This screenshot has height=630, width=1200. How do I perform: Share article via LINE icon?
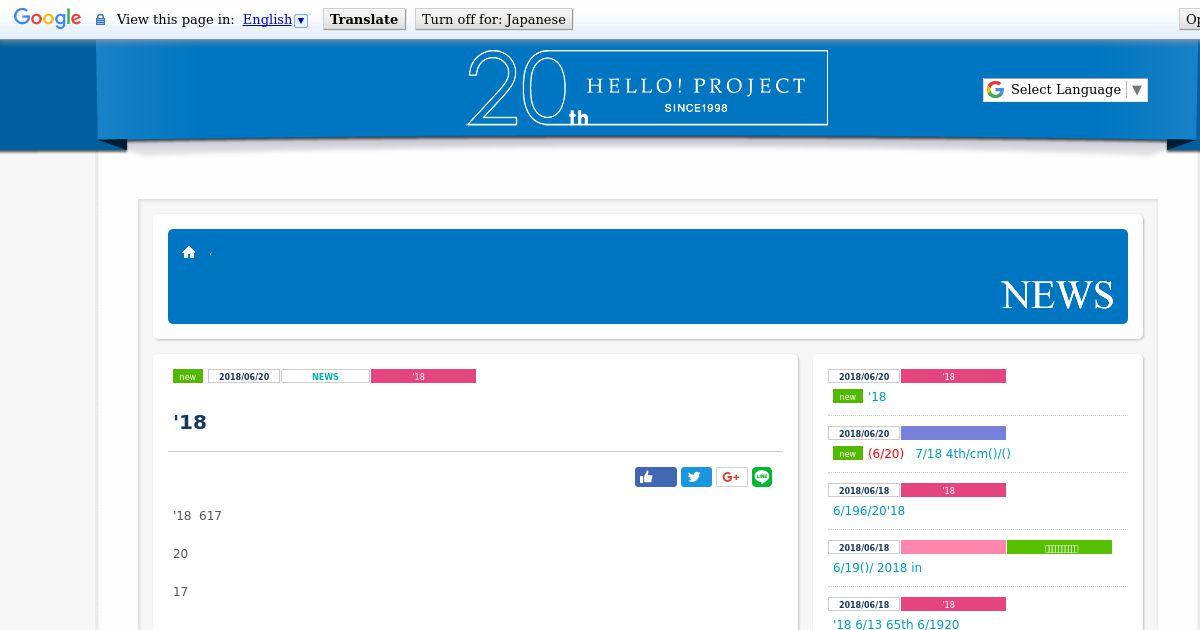[762, 477]
